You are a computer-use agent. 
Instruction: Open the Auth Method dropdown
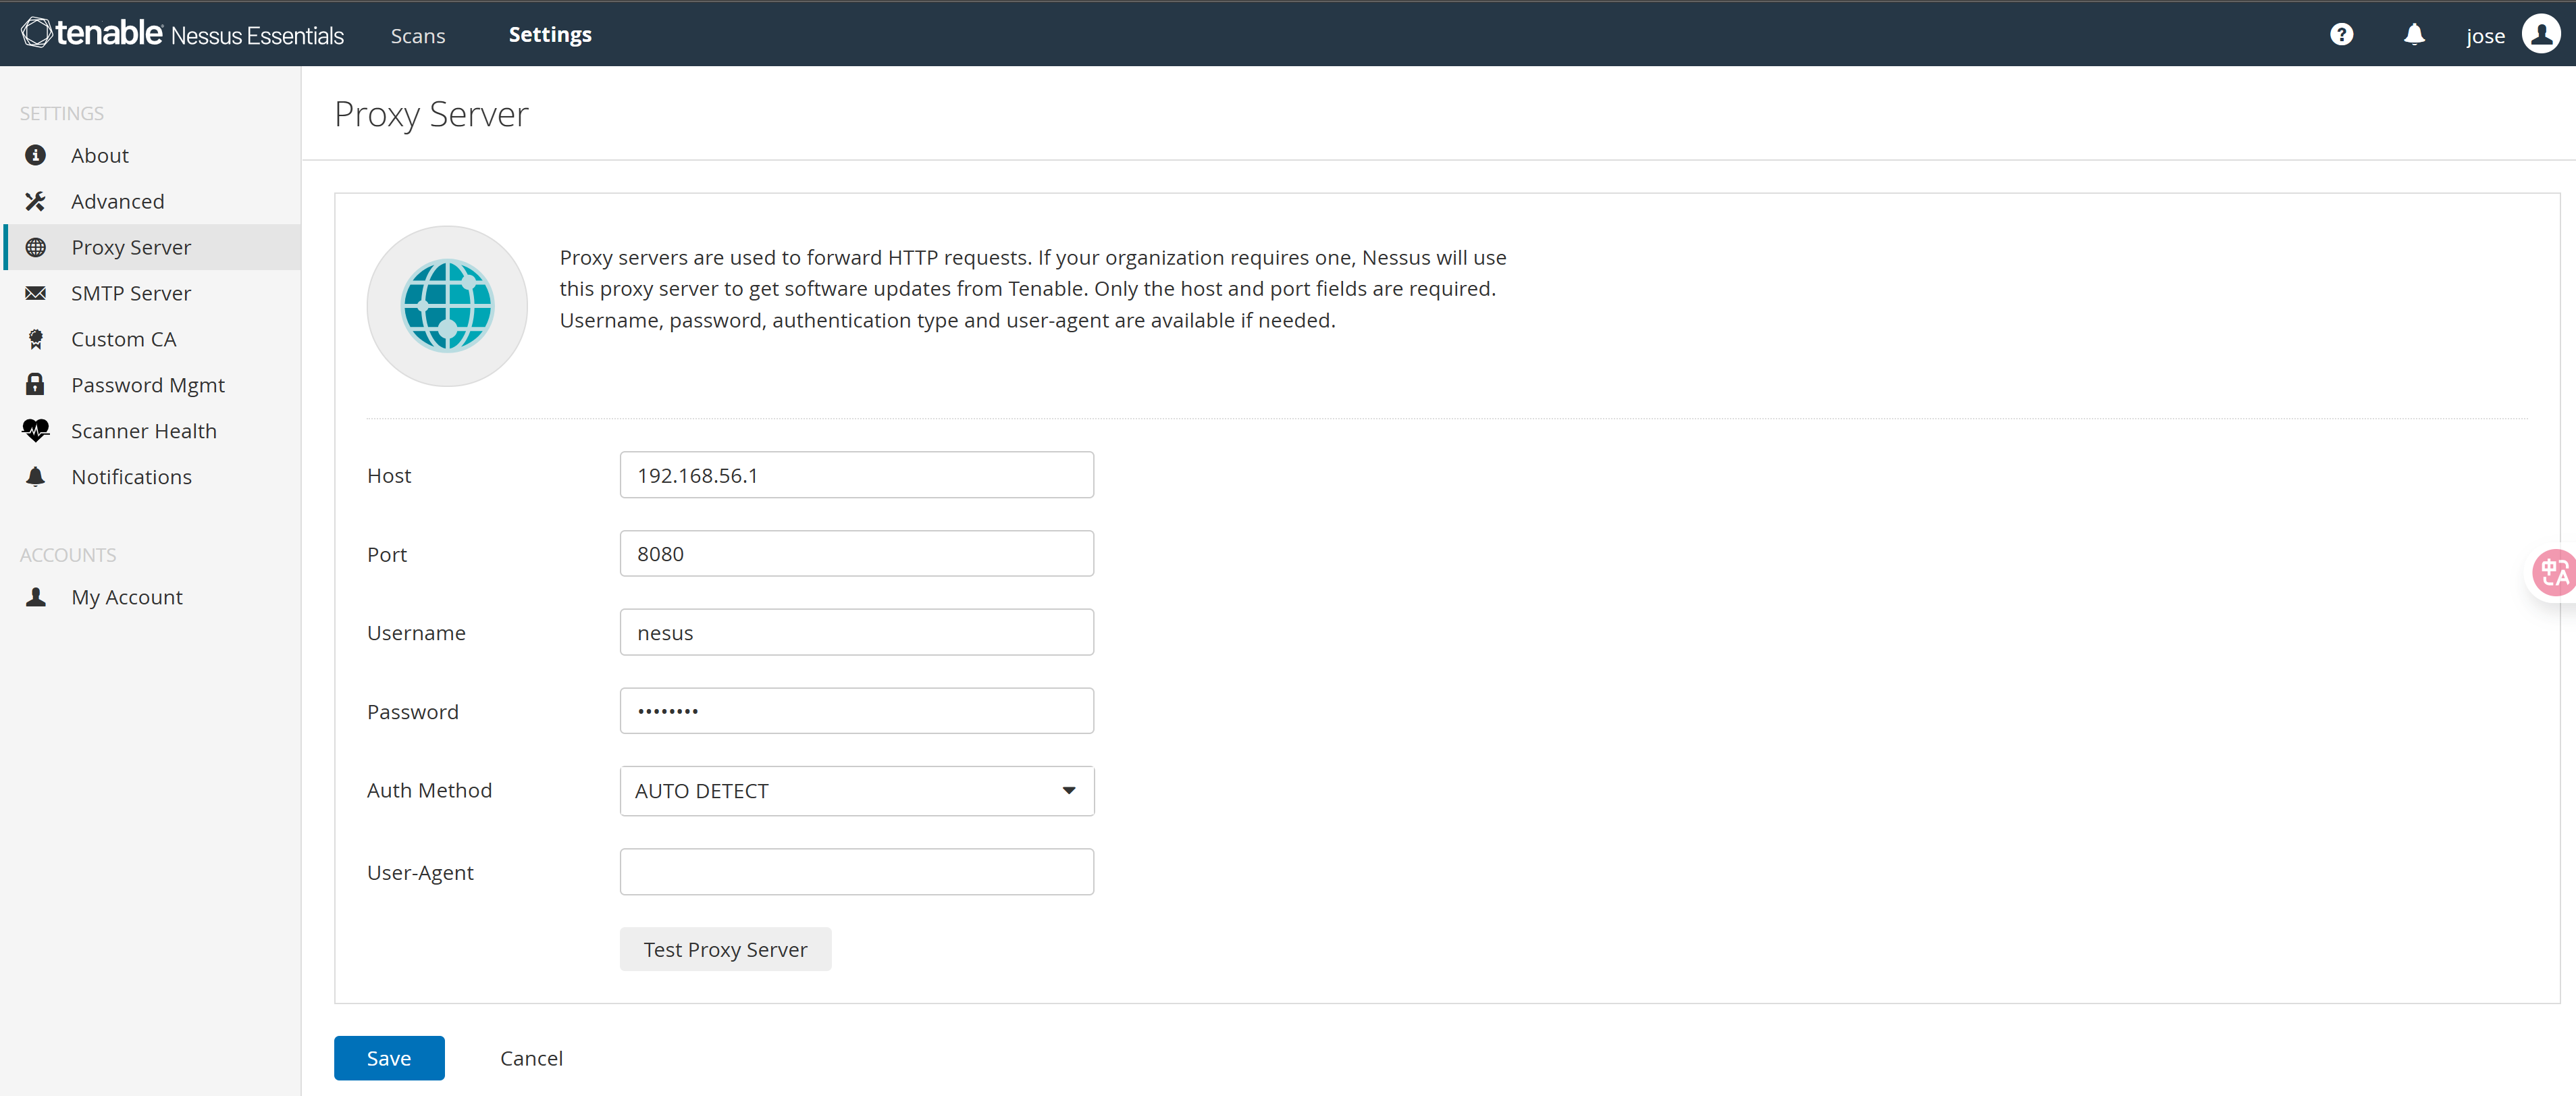tap(857, 791)
